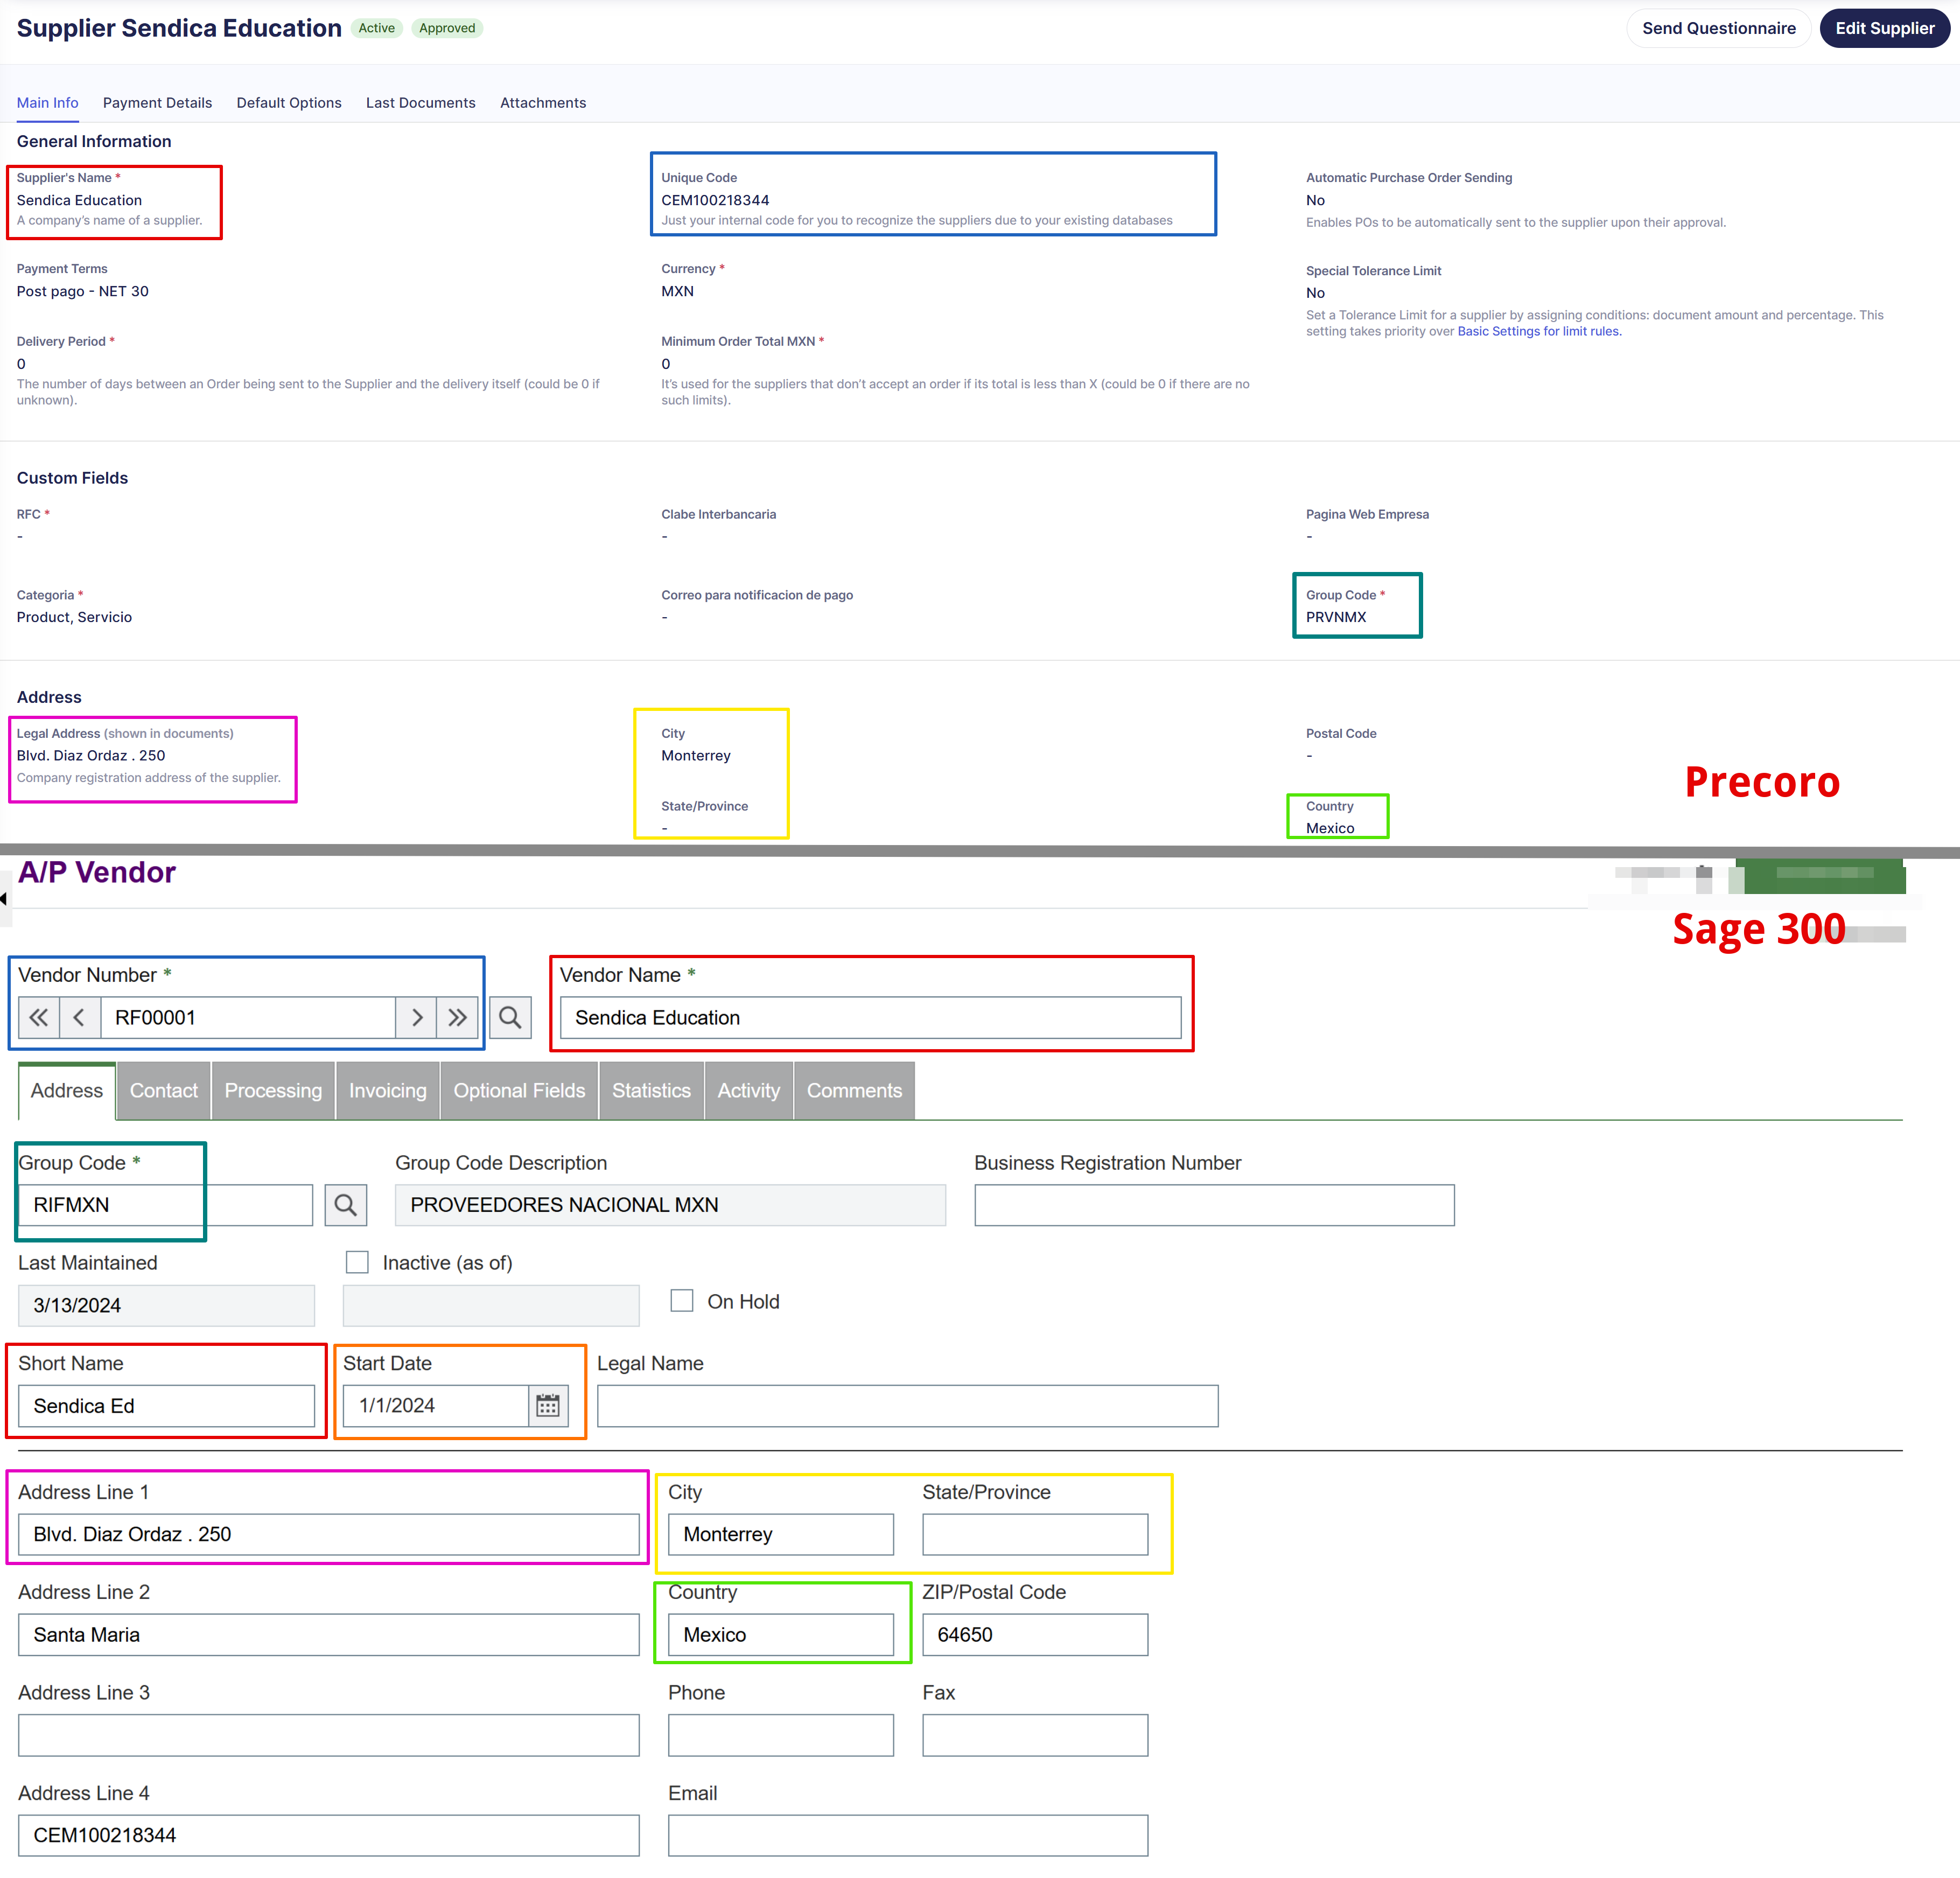Check the Inactive (as of) checkbox
Screen dimensions: 1960x1878
(x=357, y=1262)
